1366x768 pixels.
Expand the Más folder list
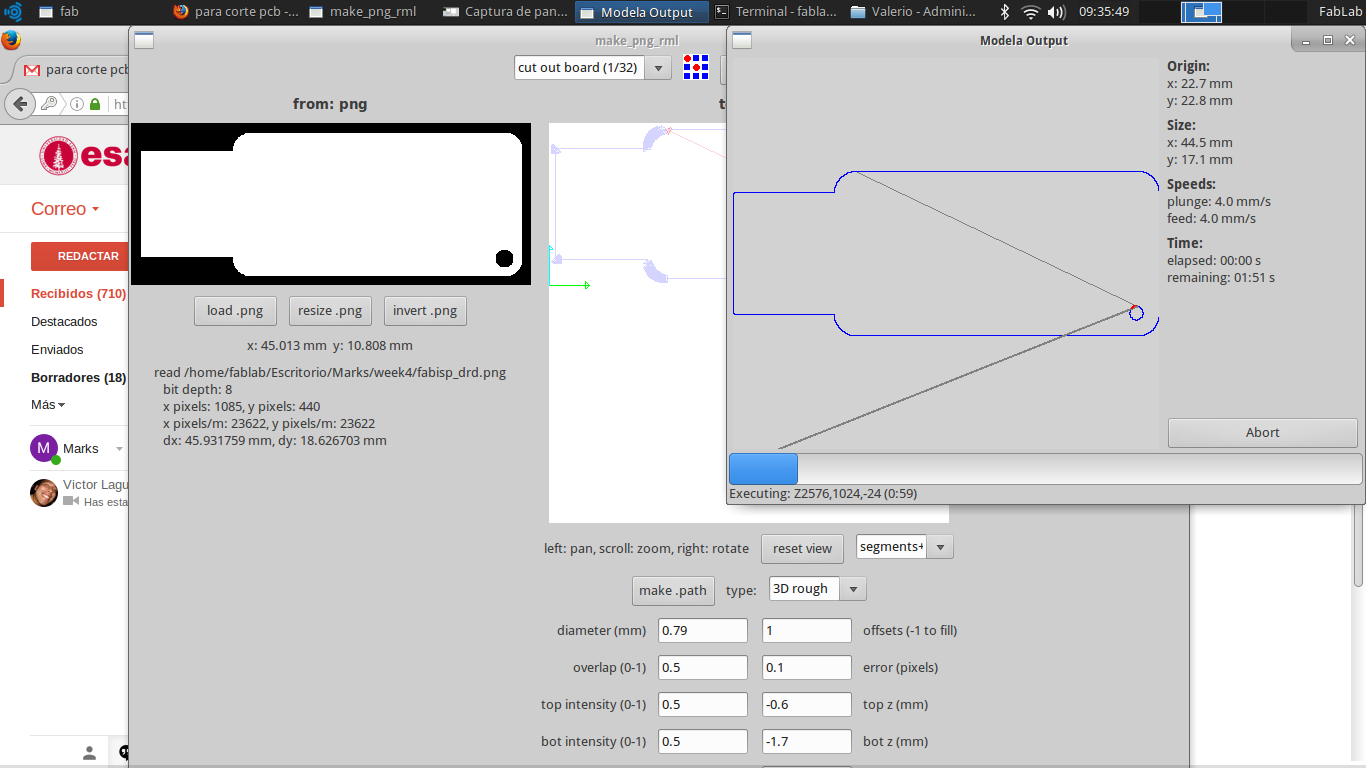pyautogui.click(x=48, y=405)
